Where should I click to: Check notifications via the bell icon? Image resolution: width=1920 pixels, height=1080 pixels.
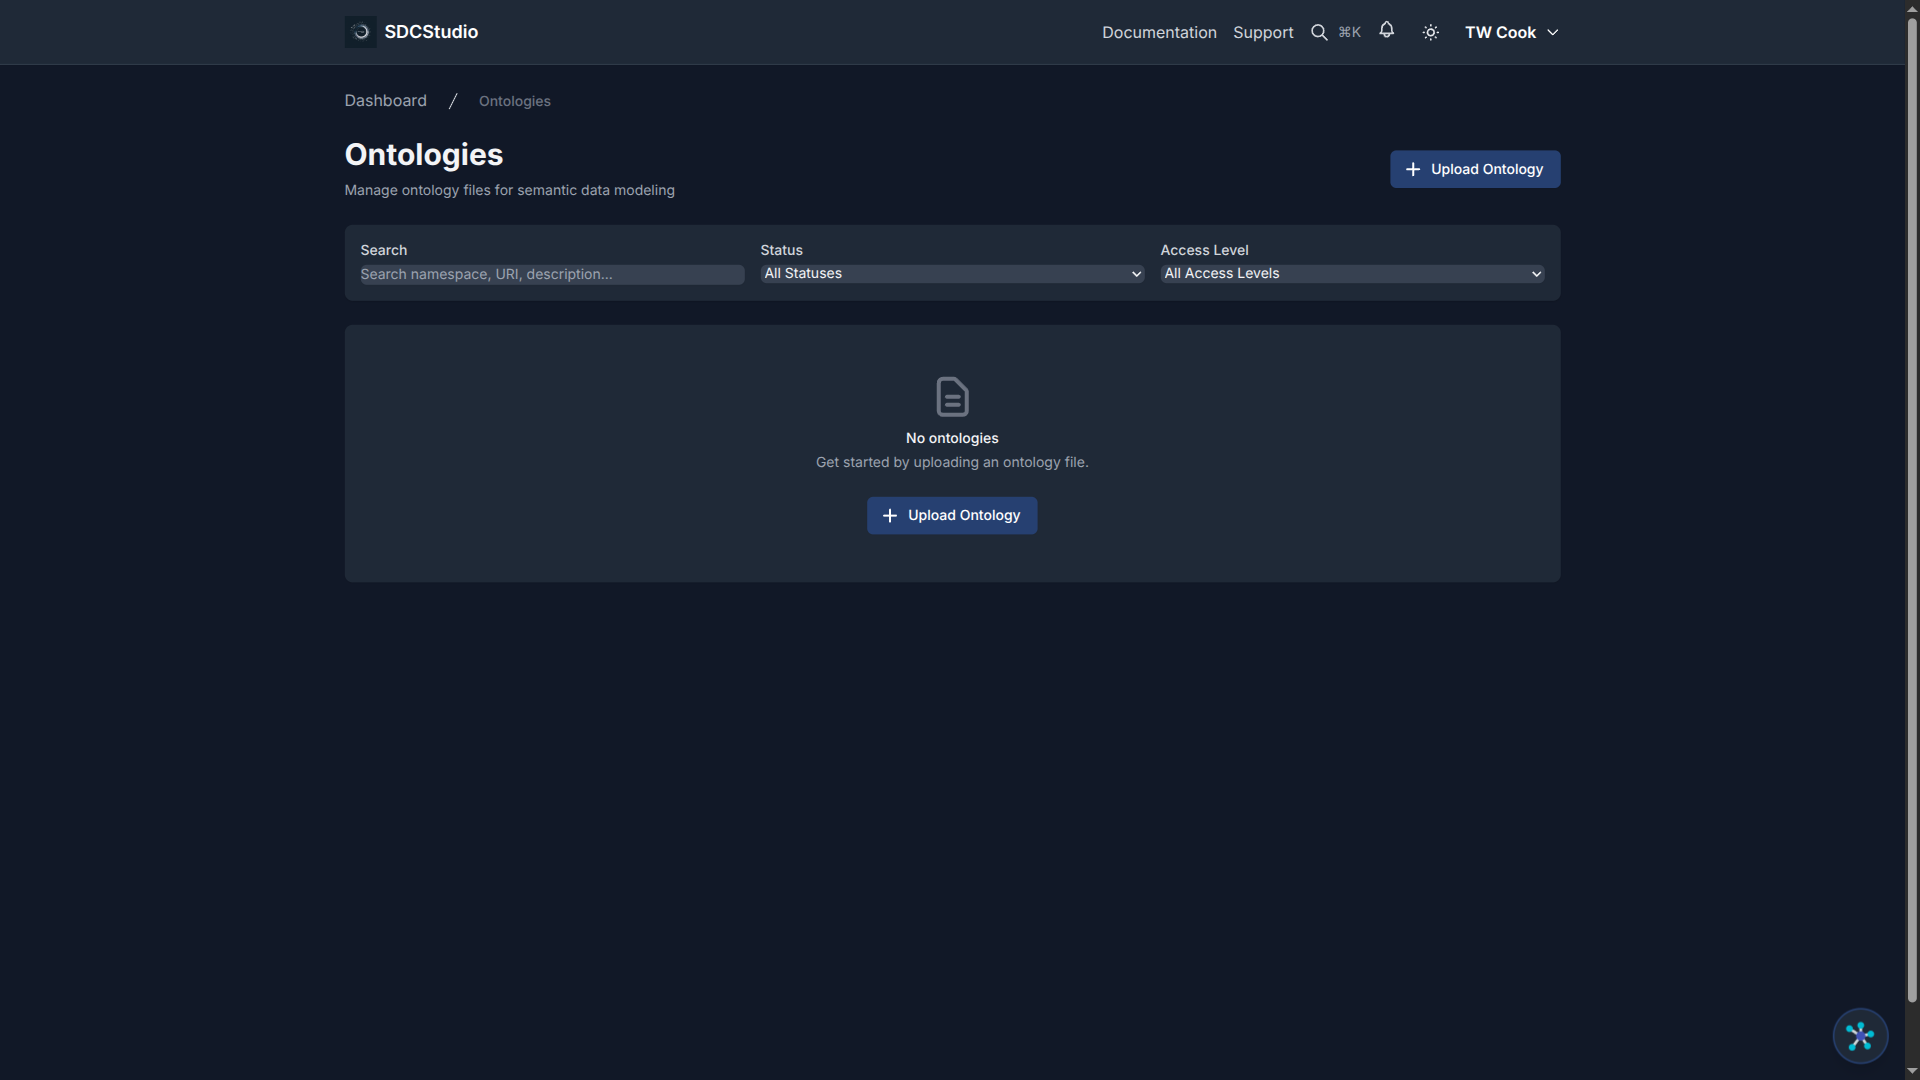pyautogui.click(x=1386, y=31)
